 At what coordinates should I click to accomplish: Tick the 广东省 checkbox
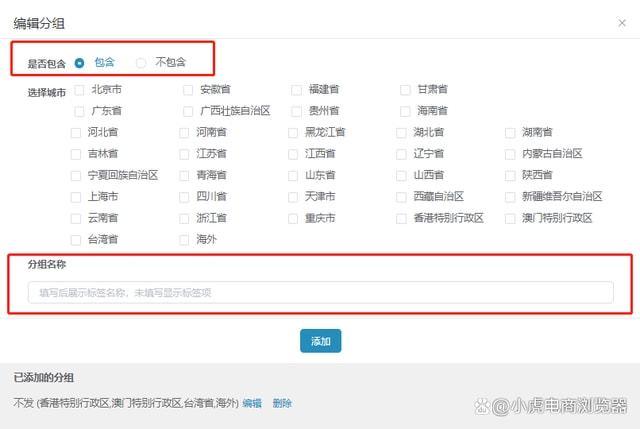click(x=80, y=110)
